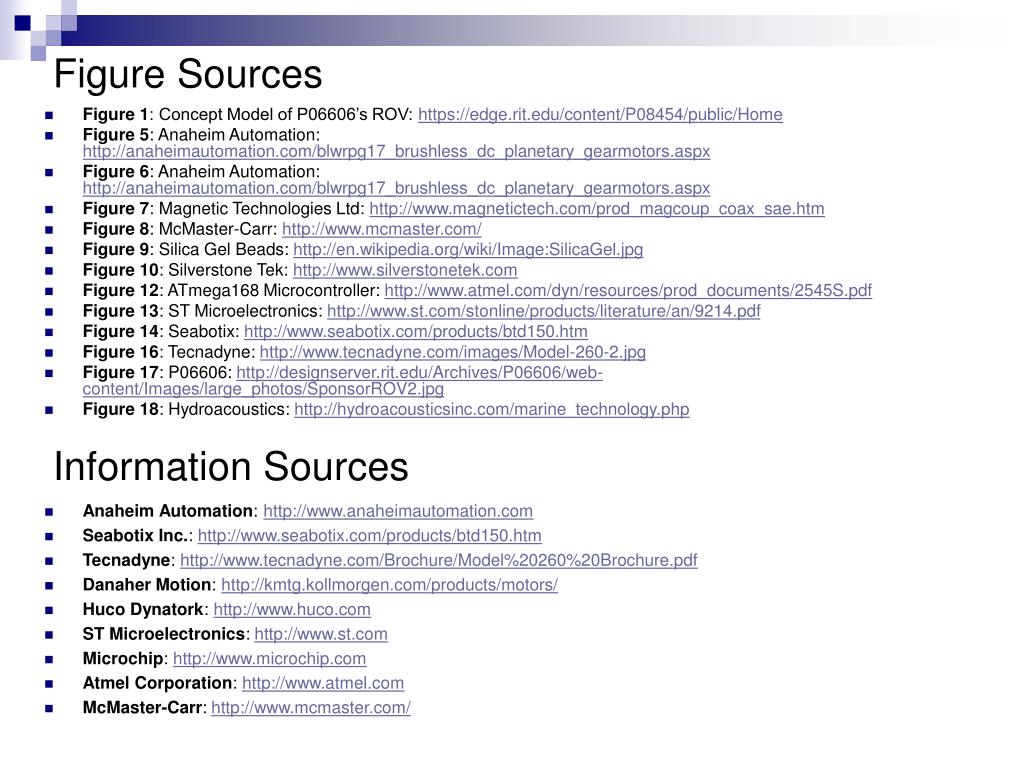Image resolution: width=1024 pixels, height=768 pixels.
Task: Open the Atmel 2545S.pdf document link
Action: (628, 291)
